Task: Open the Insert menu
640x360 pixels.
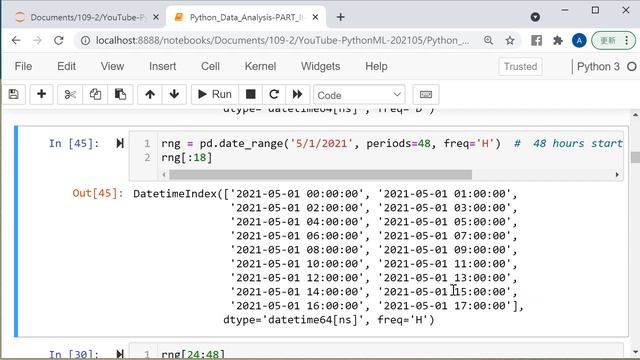Action: (162, 66)
